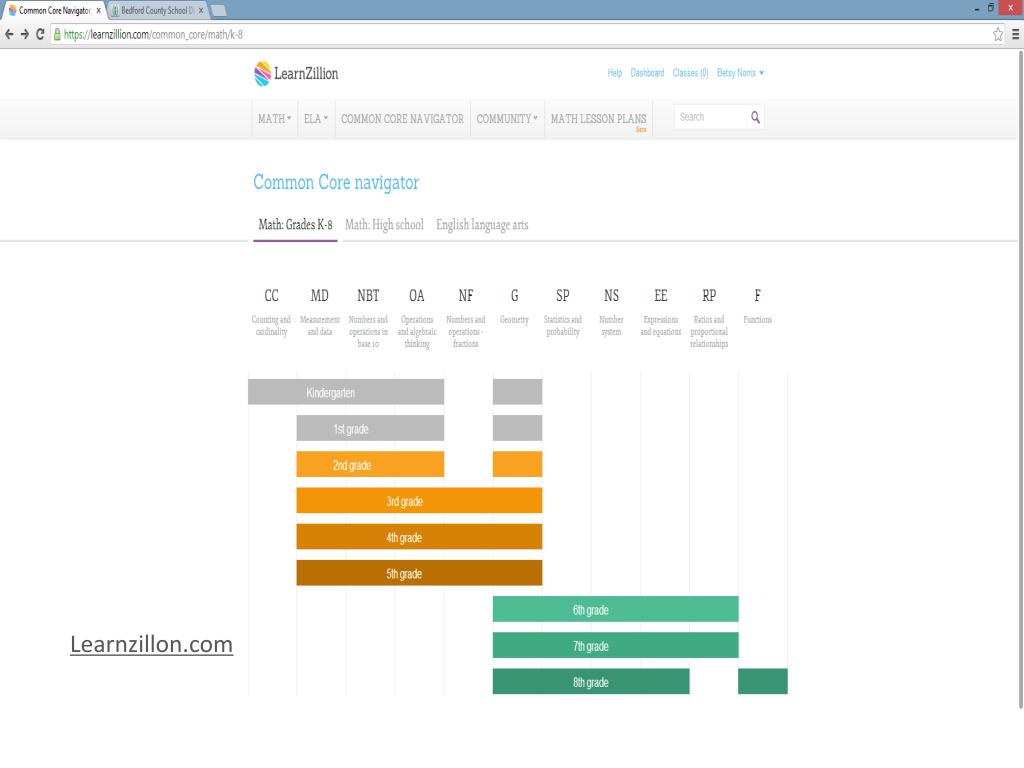Image resolution: width=1024 pixels, height=768 pixels.
Task: Open the ELA dropdown menu
Action: 315,119
